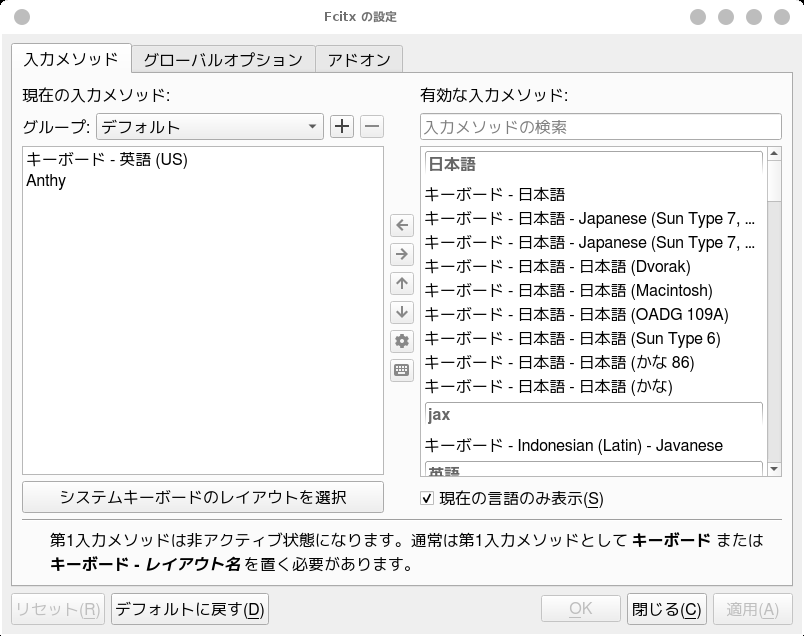804x636 pixels.
Task: Open input method configuration gear icon
Action: coord(402,341)
